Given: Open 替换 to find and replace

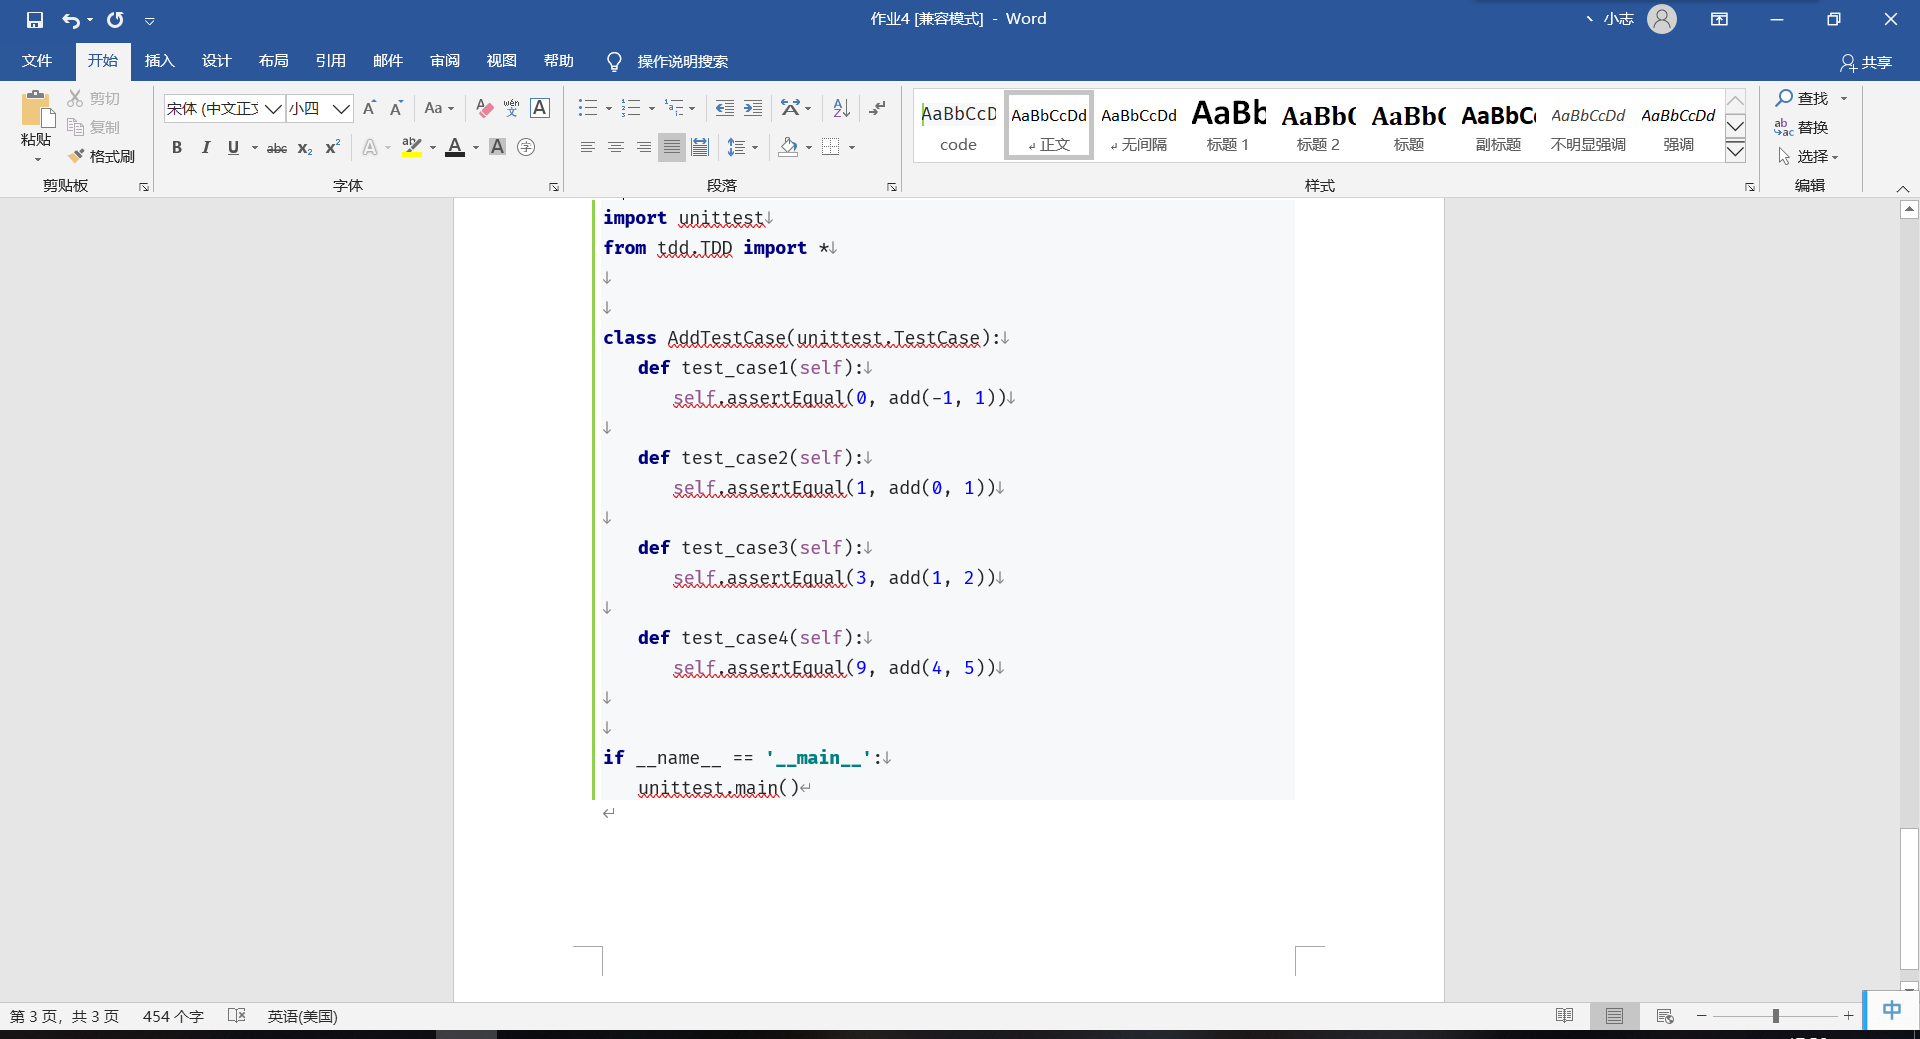Looking at the screenshot, I should pos(1811,127).
